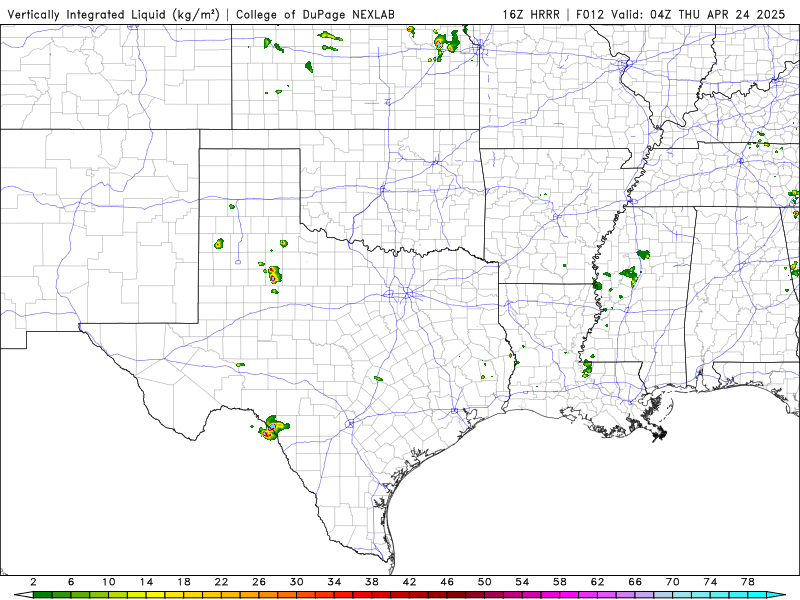Click the '42' value on the color scale

409,582
